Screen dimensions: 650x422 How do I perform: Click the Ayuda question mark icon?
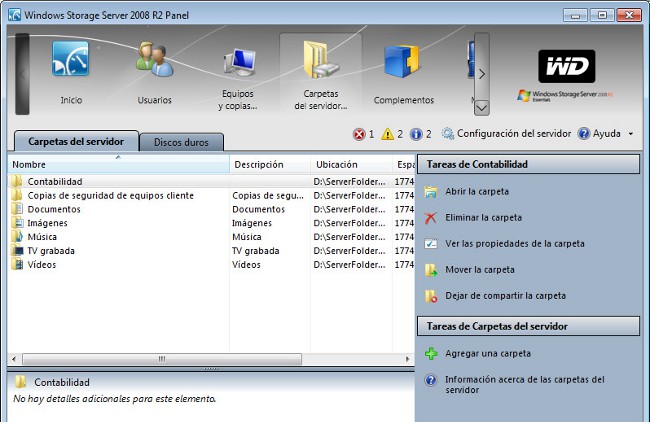(x=584, y=133)
